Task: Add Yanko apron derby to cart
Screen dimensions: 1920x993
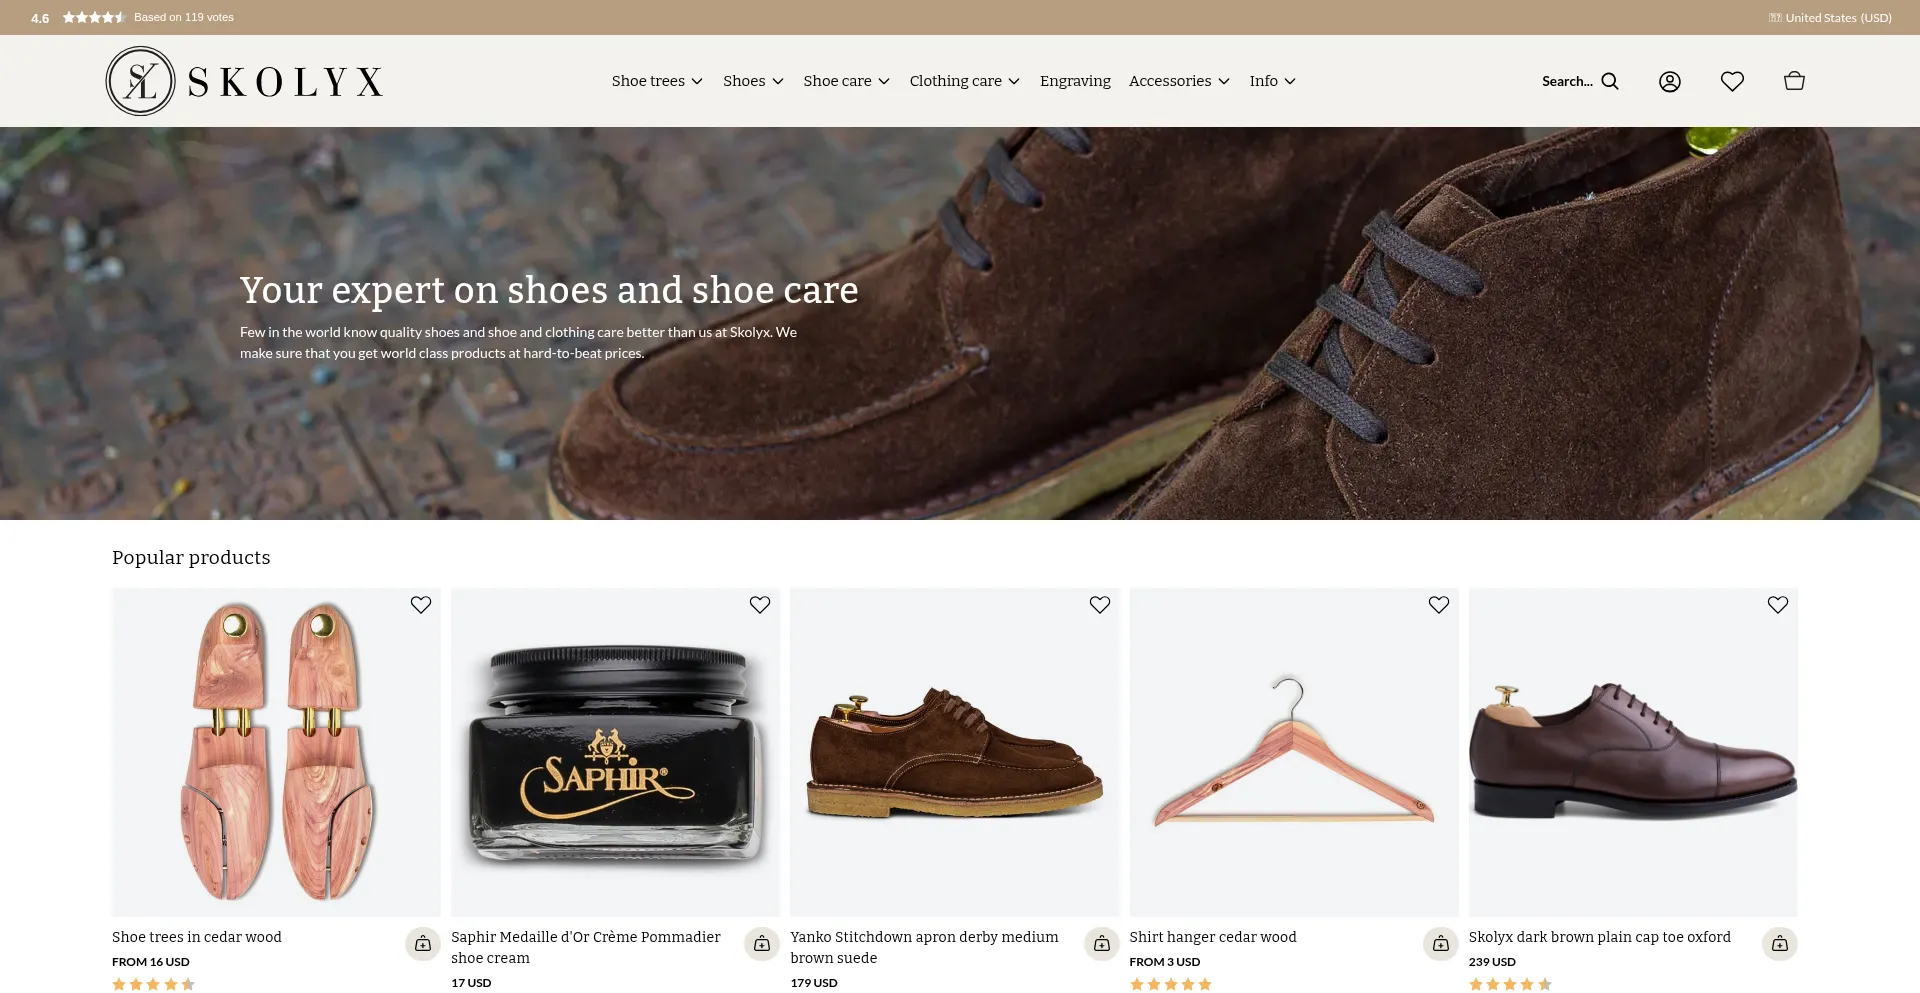Action: 1102,943
